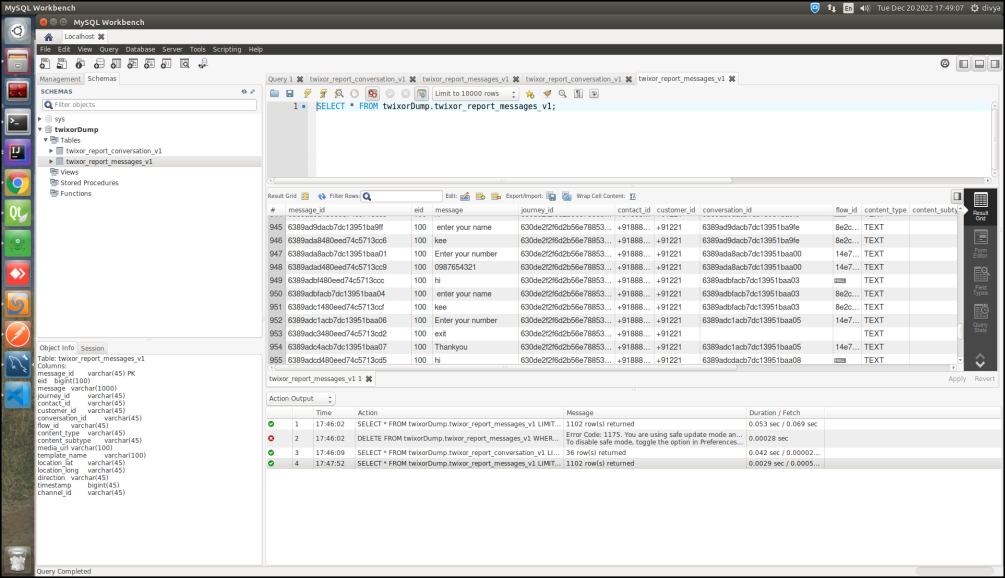Viewport: 1005px width, 578px height.
Task: Toggle right sidebar visibility in top-right
Action: click(995, 63)
